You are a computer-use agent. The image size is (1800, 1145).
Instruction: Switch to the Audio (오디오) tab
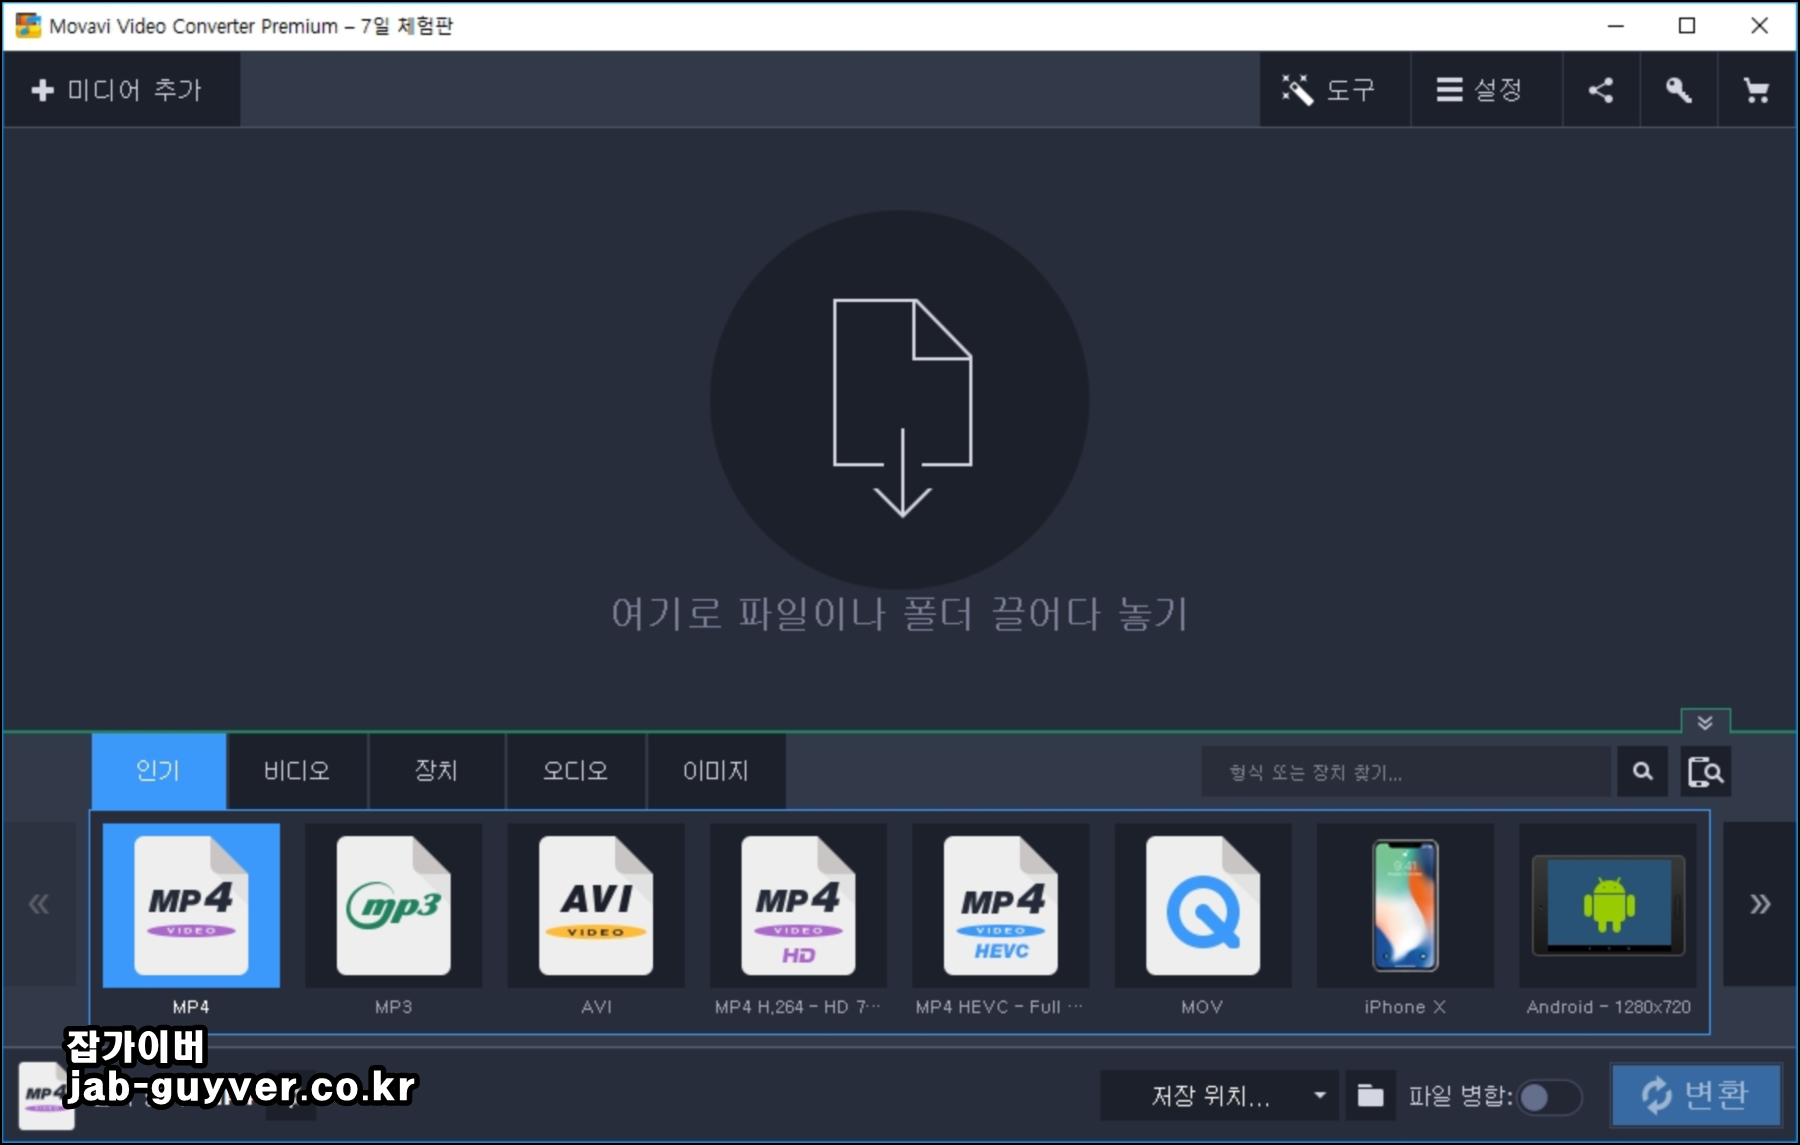[576, 771]
